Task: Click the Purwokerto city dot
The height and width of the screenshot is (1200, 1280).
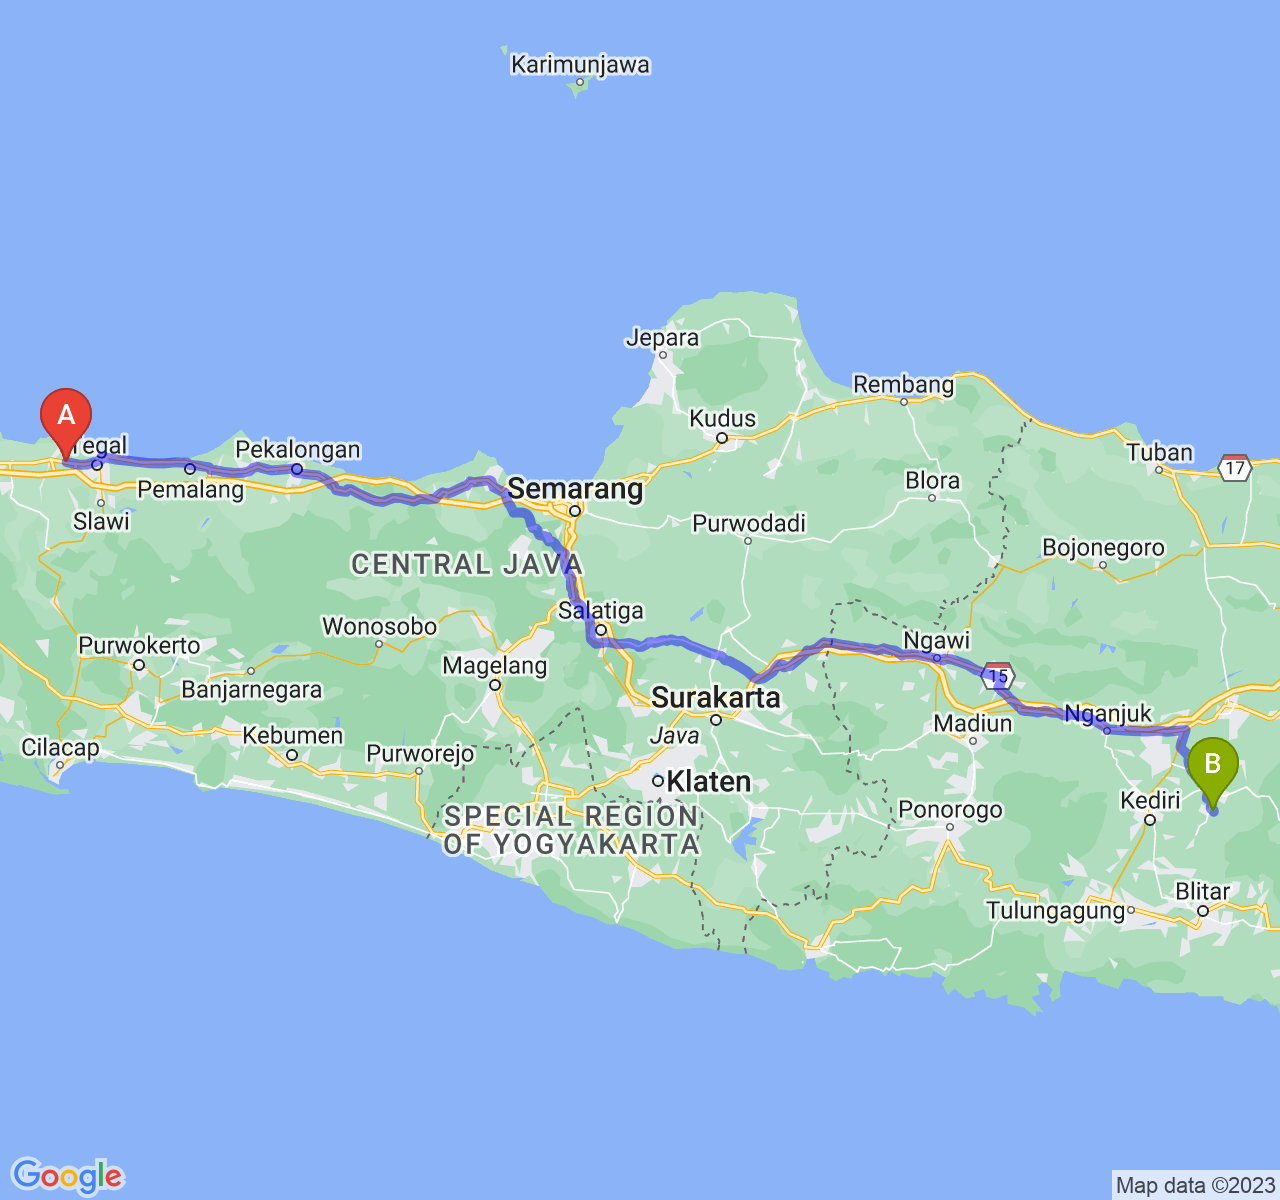Action: [x=139, y=665]
